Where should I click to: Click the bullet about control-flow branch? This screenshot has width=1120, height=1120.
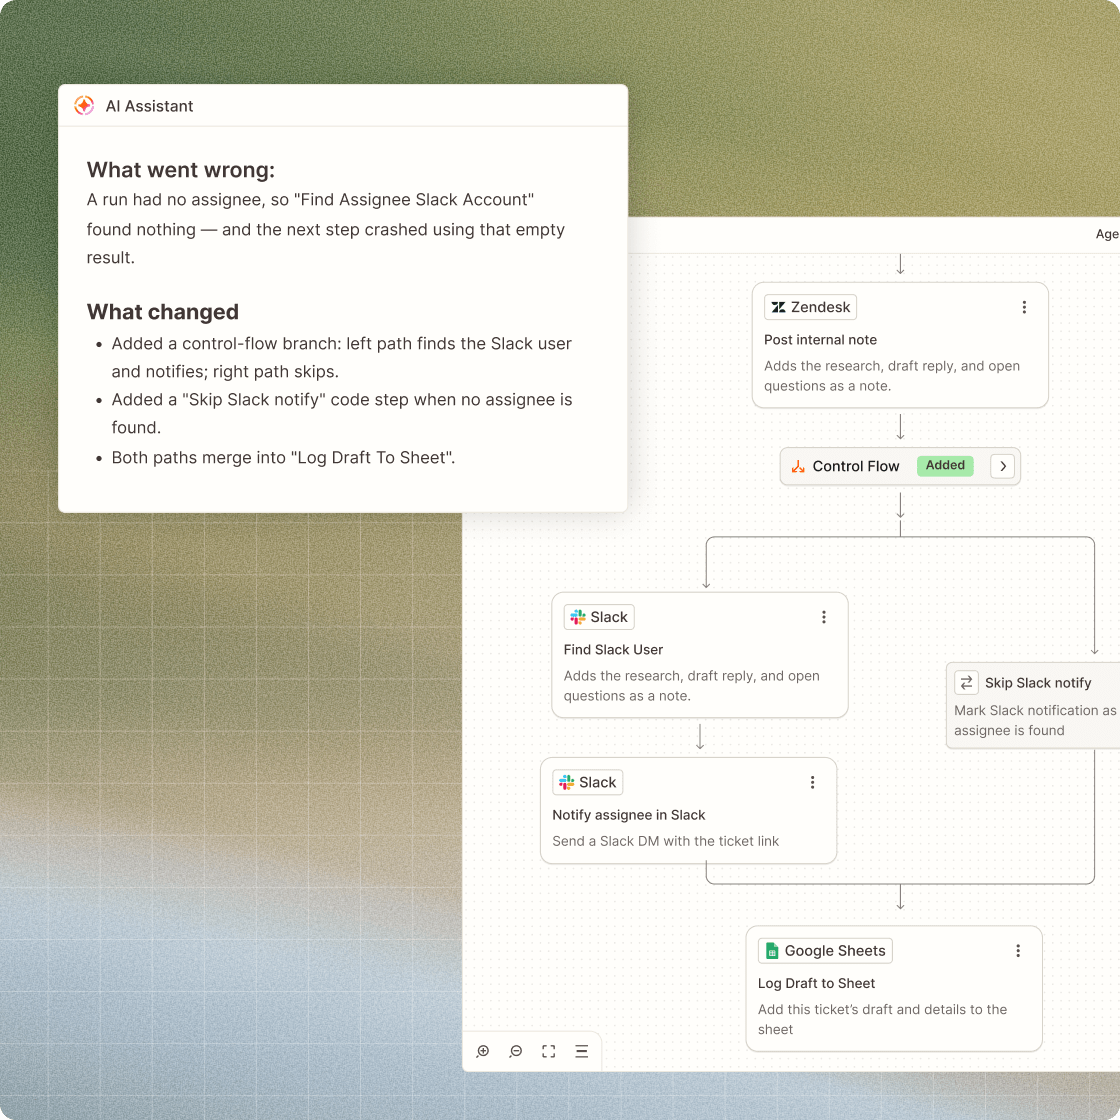point(341,358)
